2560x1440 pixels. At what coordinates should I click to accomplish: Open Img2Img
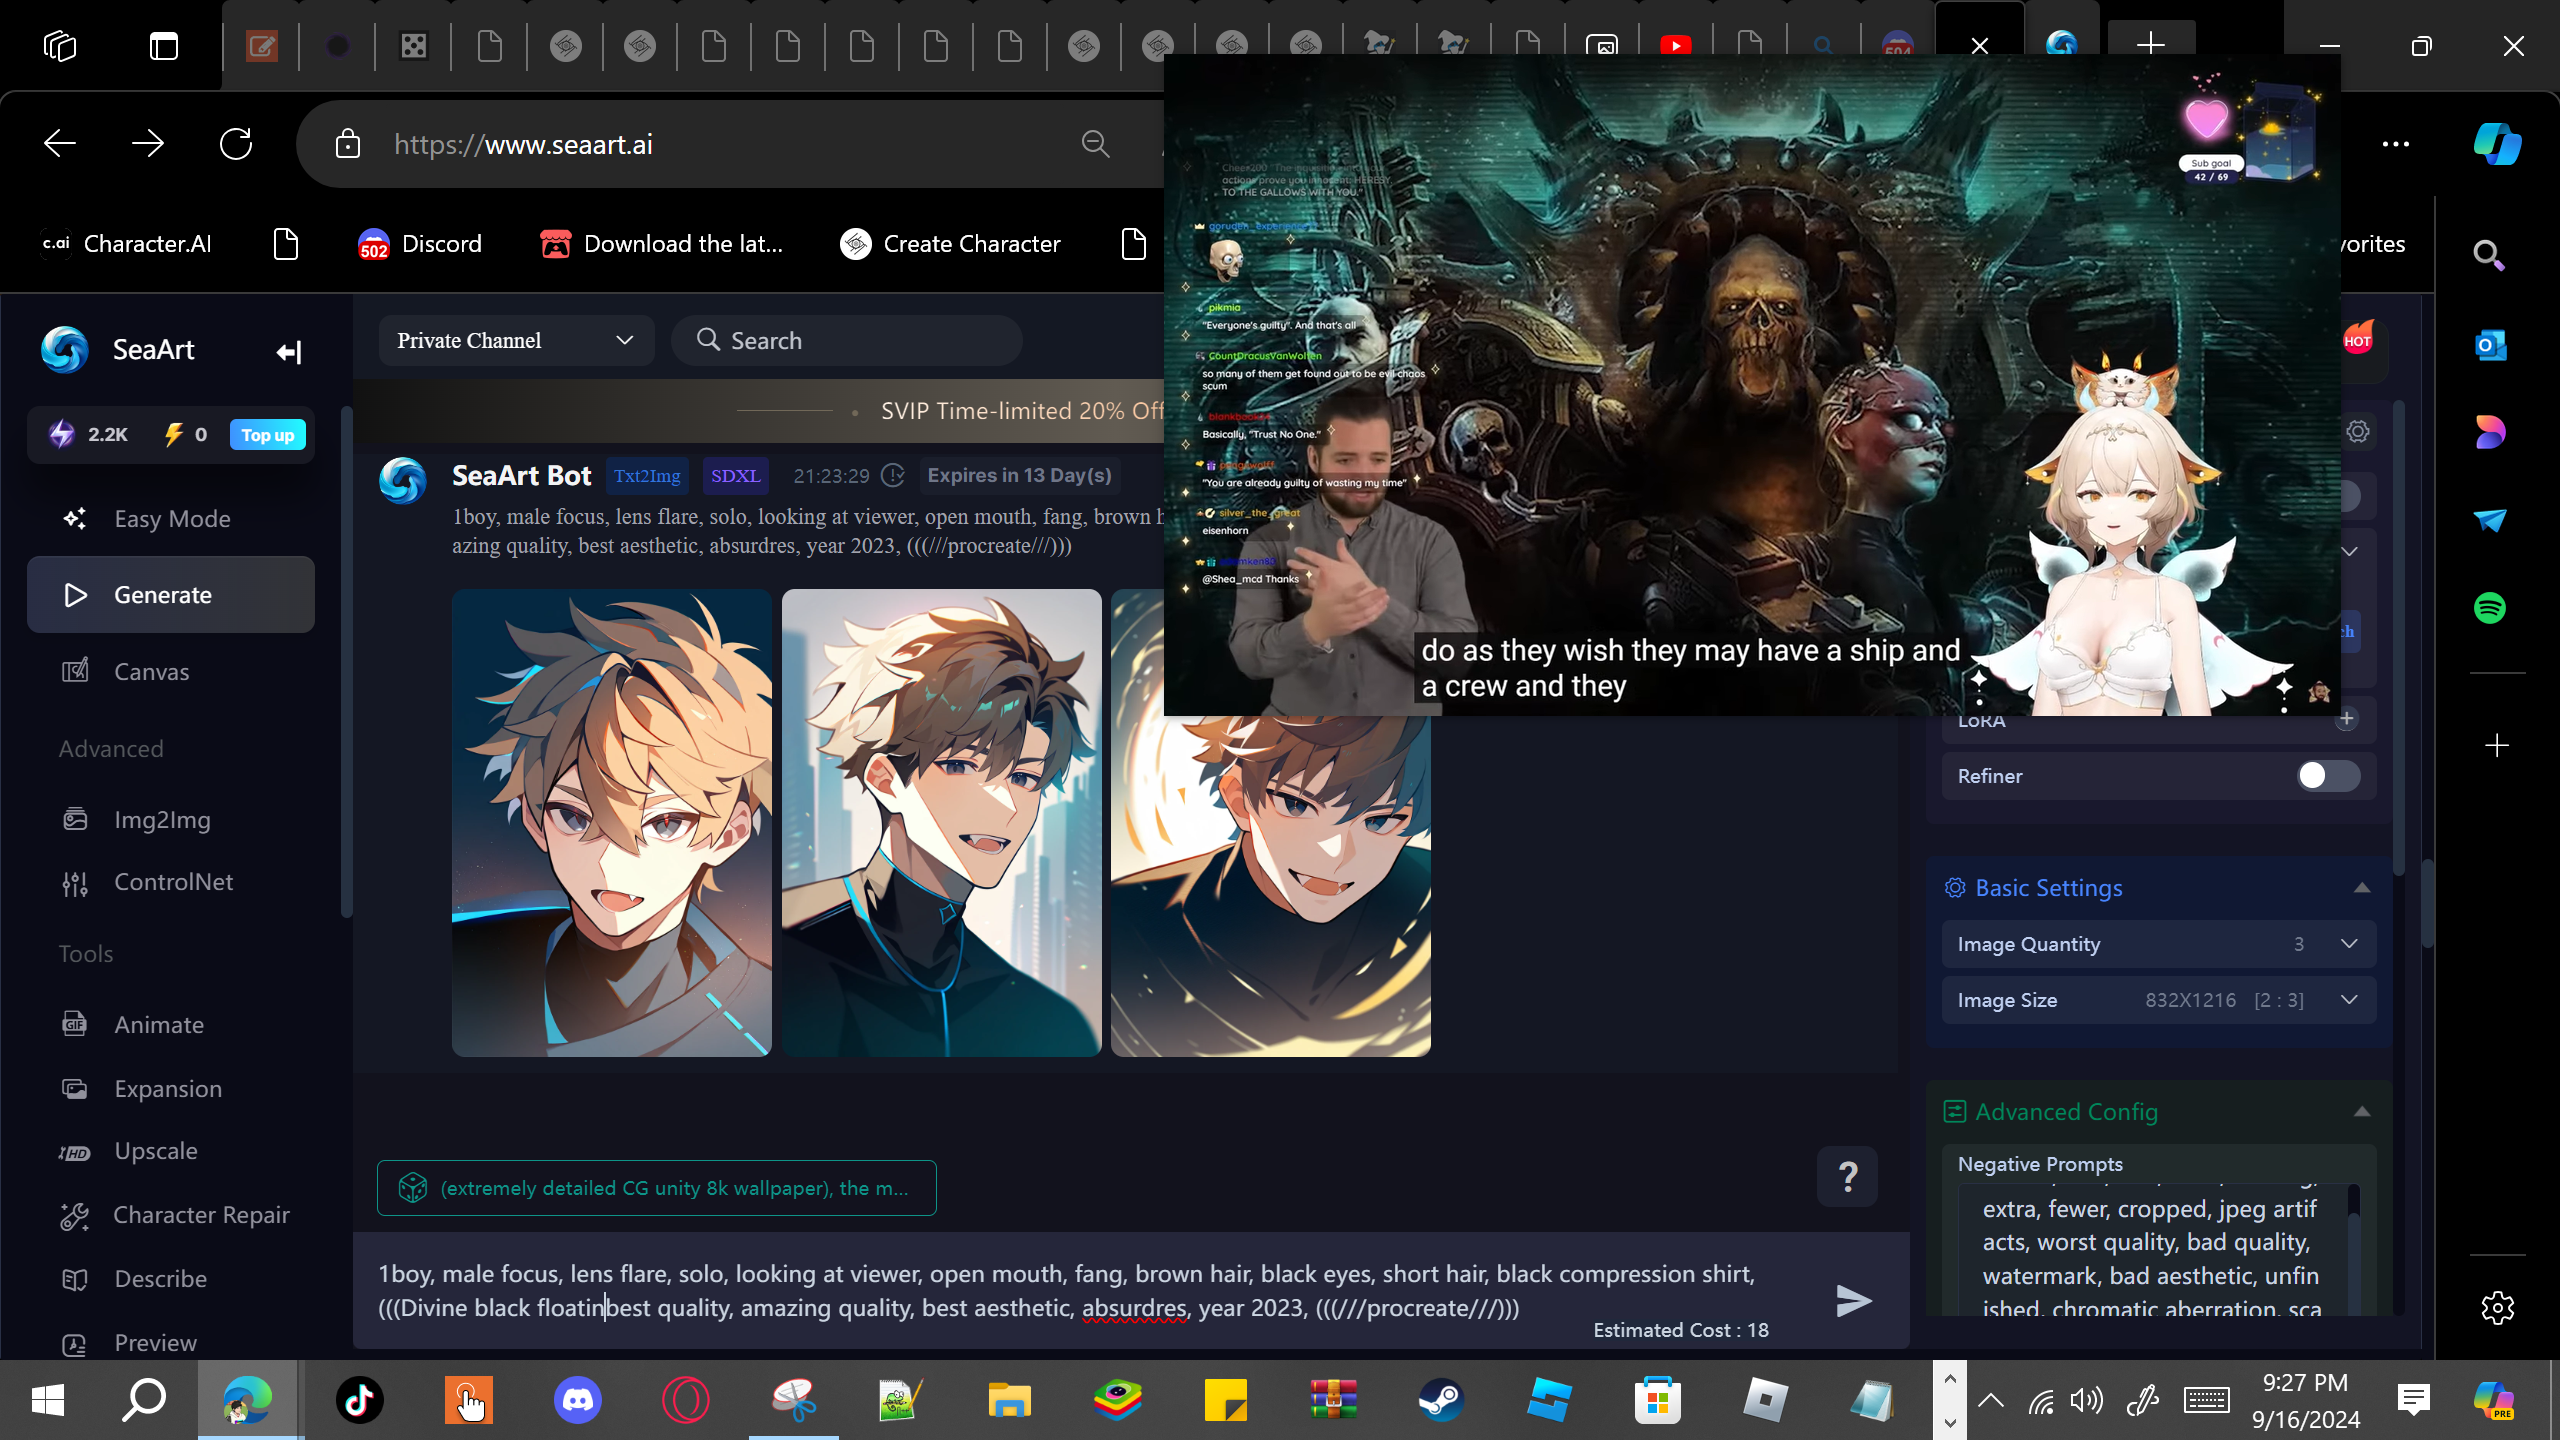point(171,820)
